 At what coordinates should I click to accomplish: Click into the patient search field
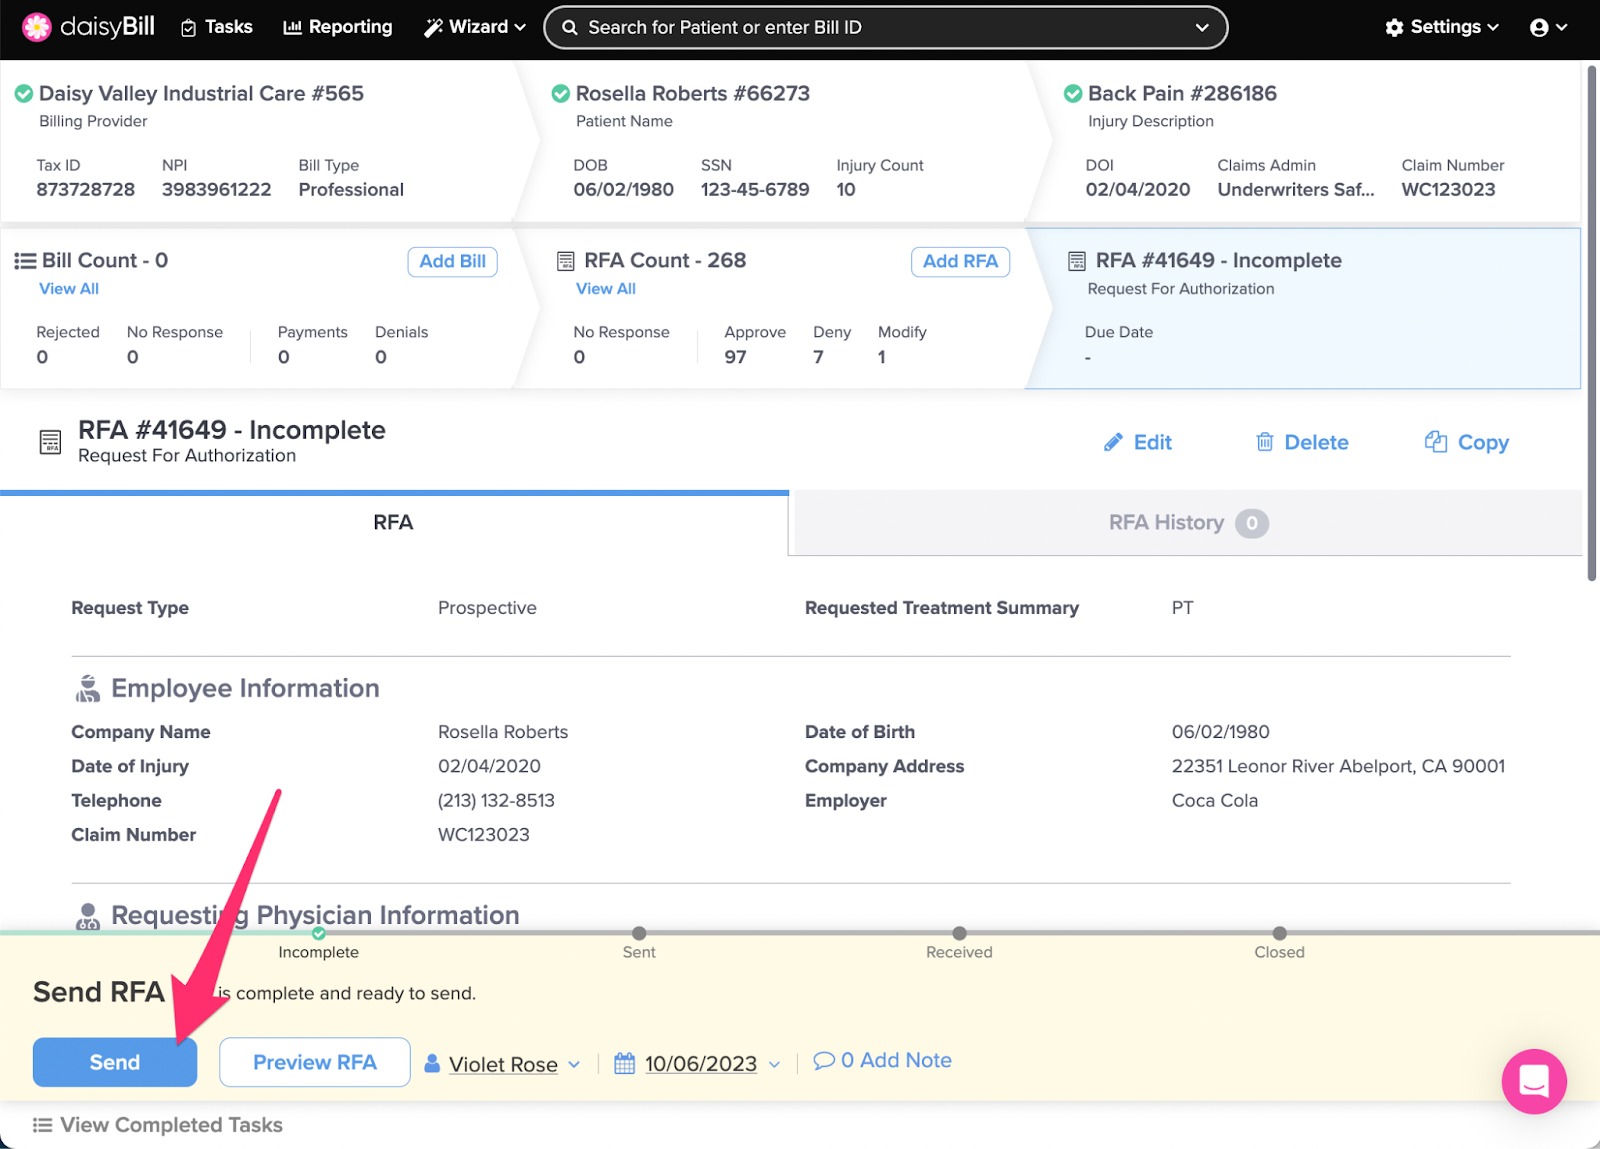pyautogui.click(x=885, y=27)
